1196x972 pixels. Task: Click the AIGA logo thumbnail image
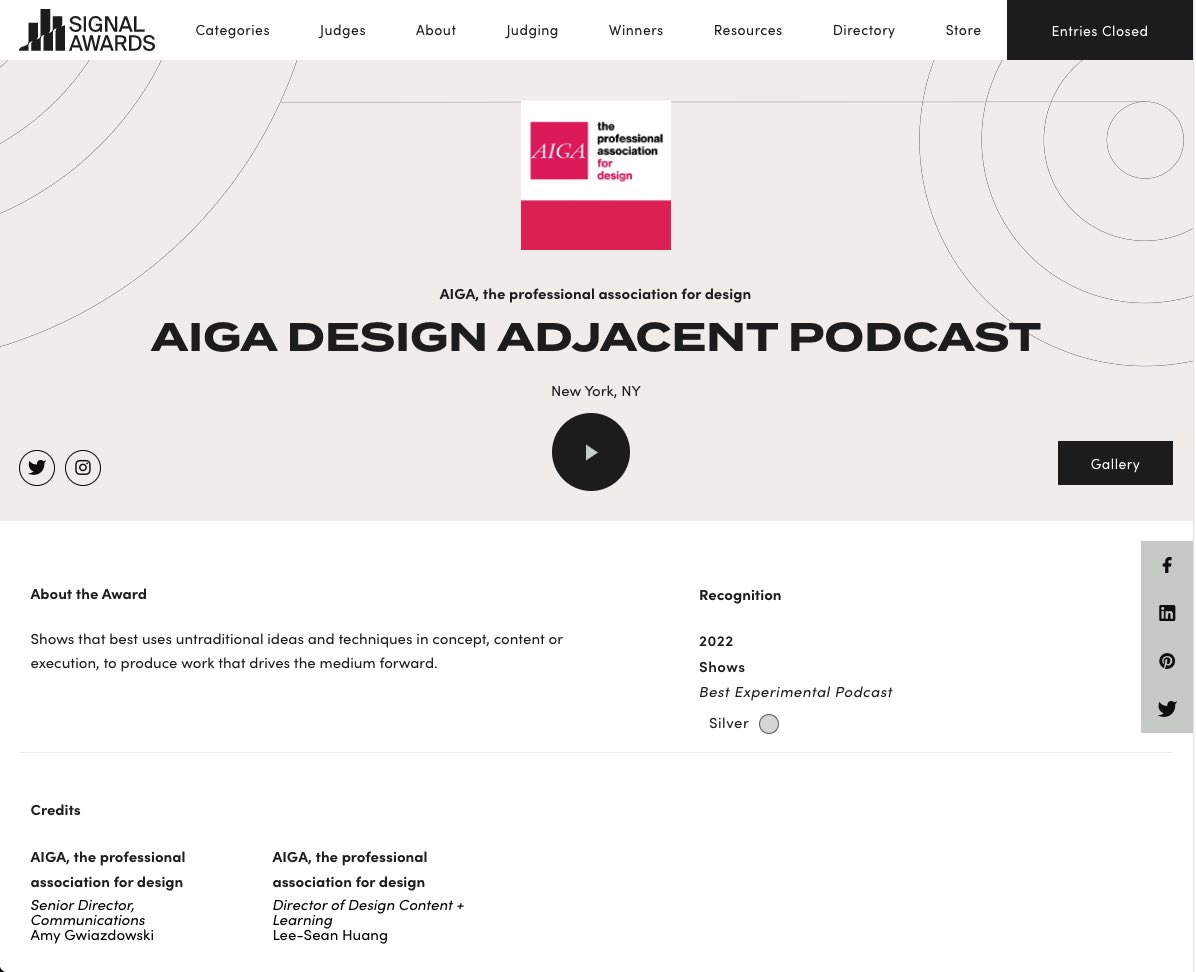coord(596,175)
